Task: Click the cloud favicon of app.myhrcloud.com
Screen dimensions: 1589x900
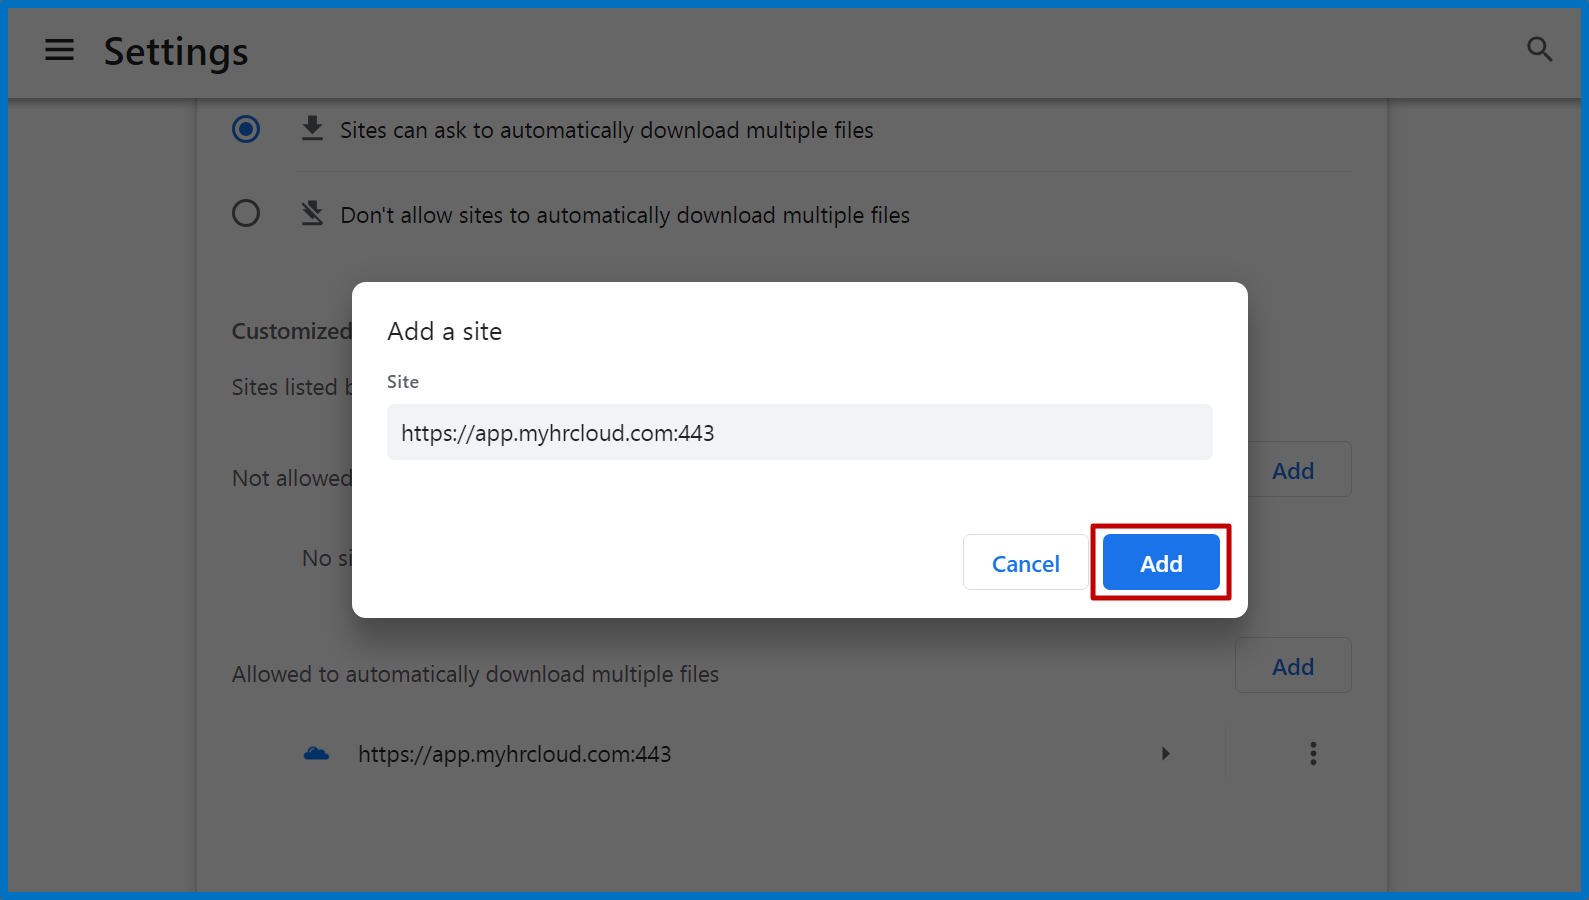Action: [x=316, y=754]
